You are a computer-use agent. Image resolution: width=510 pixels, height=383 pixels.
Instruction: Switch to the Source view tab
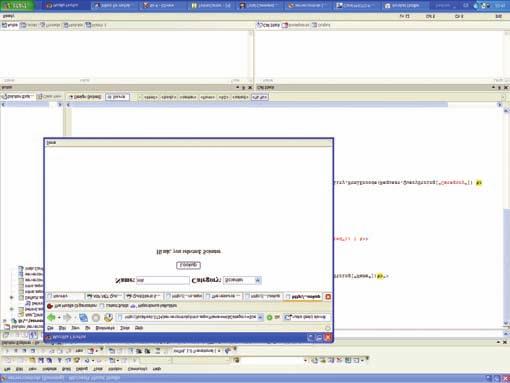click(117, 97)
